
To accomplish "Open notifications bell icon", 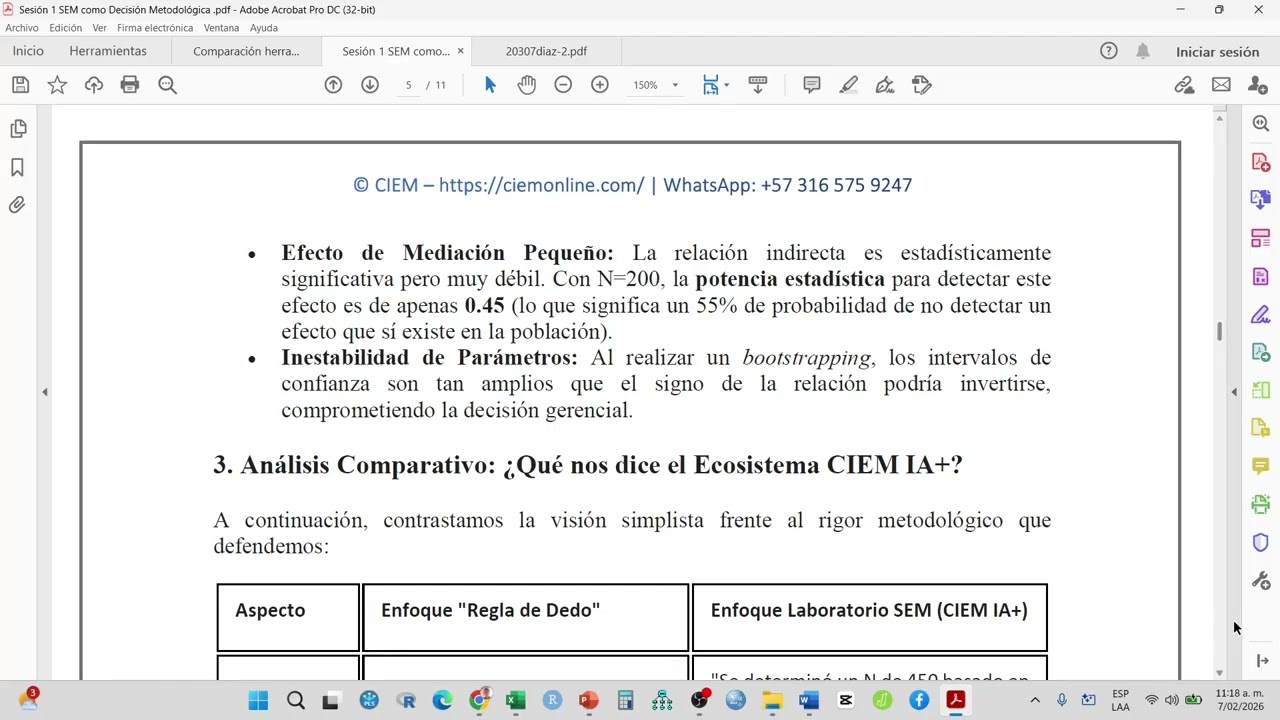I will coord(1143,51).
